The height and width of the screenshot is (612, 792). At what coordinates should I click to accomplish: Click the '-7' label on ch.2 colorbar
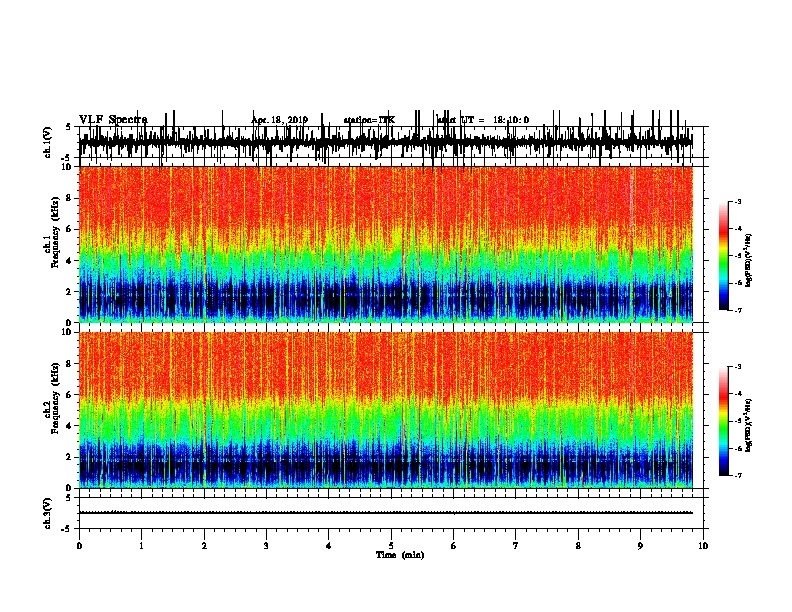coord(737,475)
